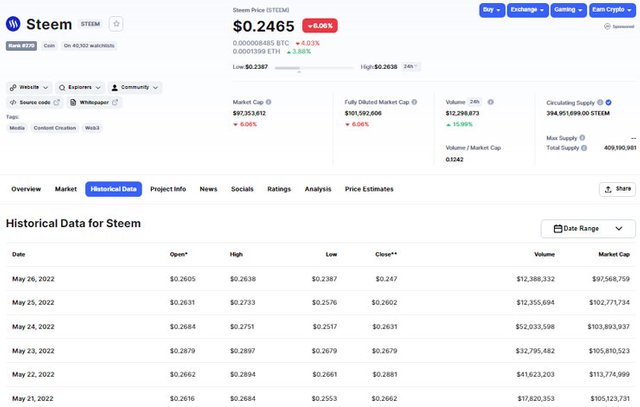This screenshot has width=640, height=407.
Task: Click the Total Supply info icon
Action: point(584,148)
